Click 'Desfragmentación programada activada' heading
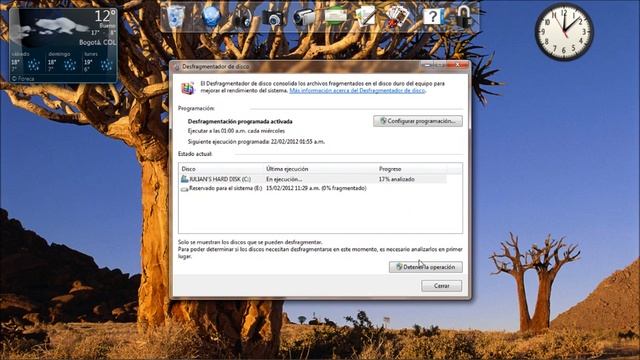Image resolution: width=640 pixels, height=360 pixels. point(240,121)
